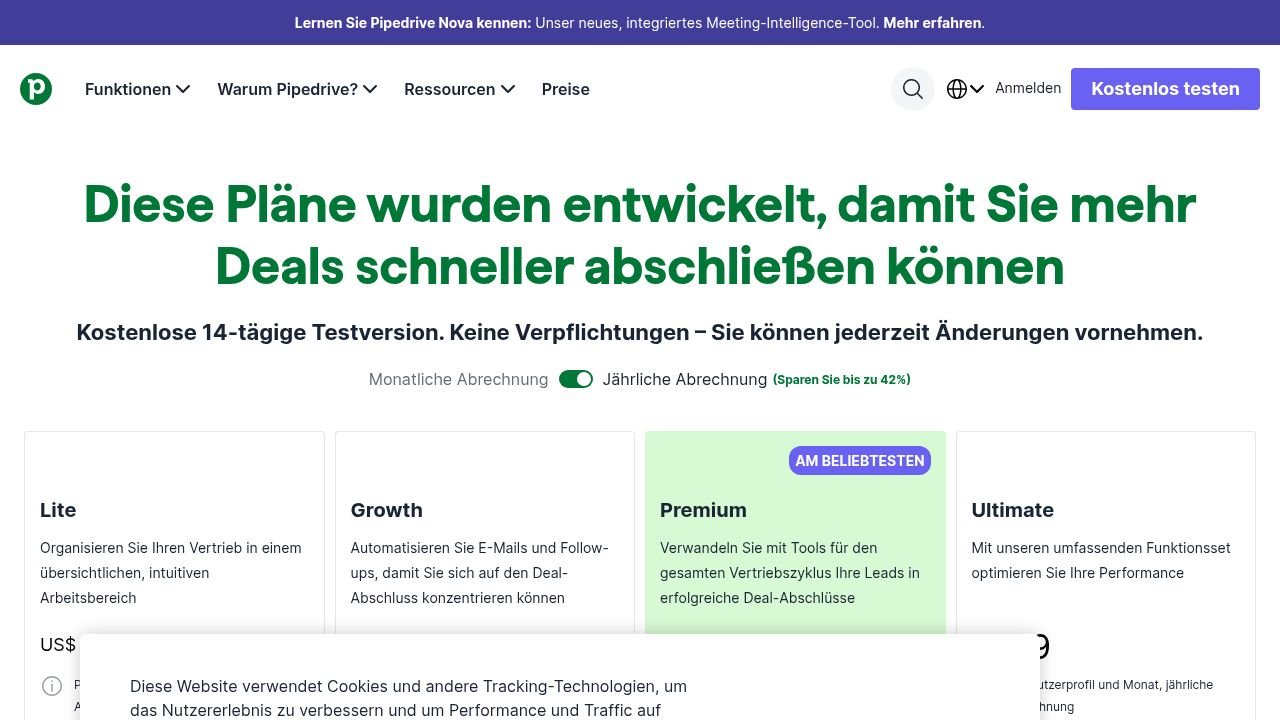Click the Lite plan title

coord(58,510)
